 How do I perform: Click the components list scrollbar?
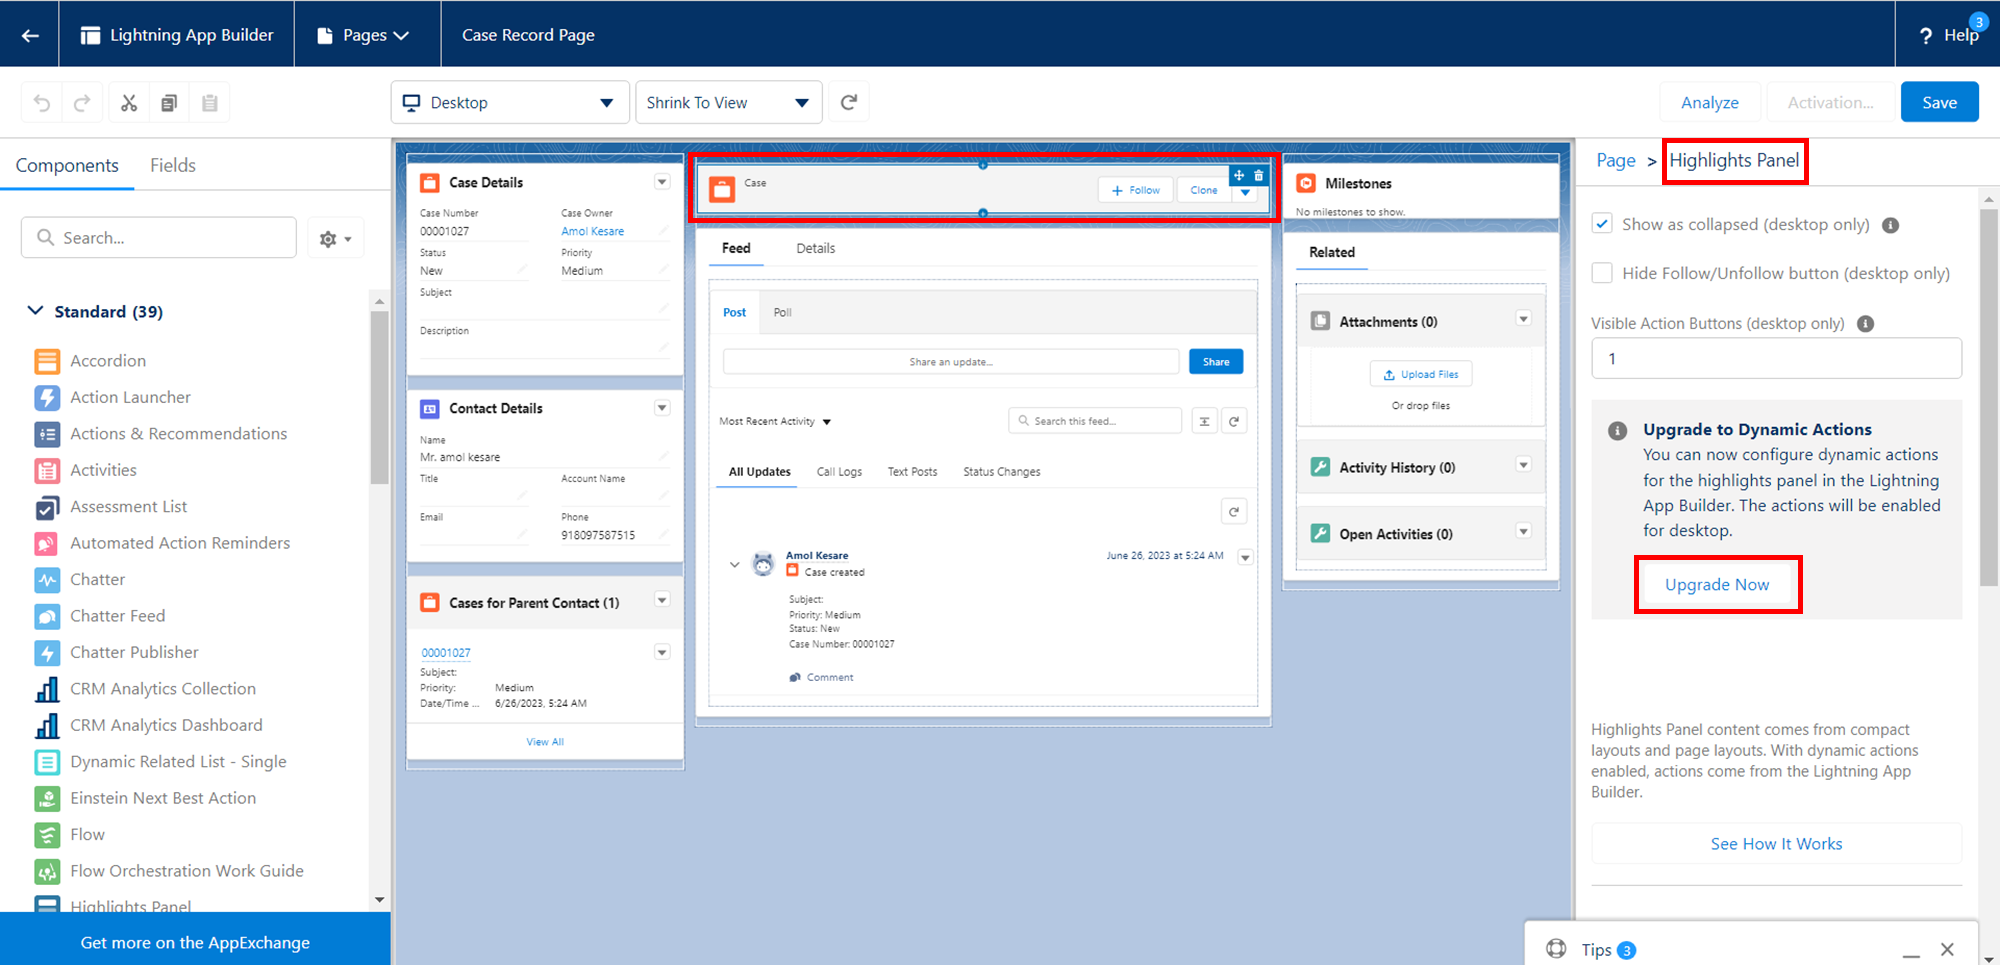coord(379,400)
